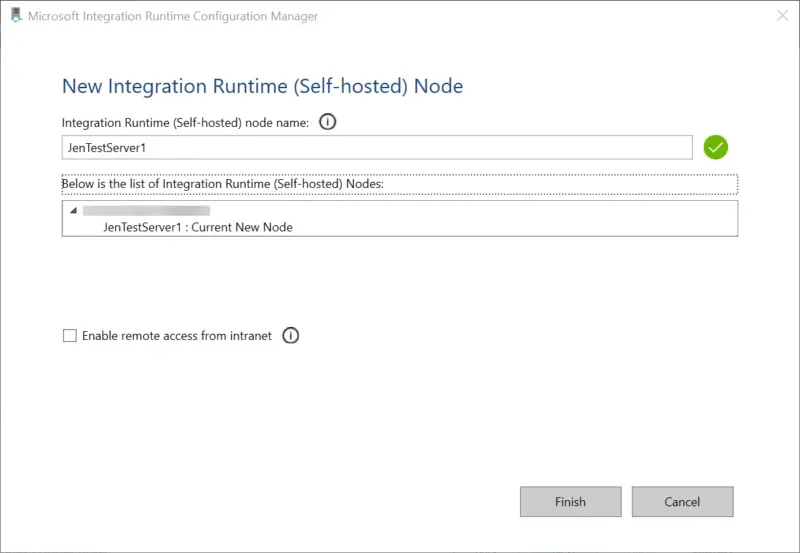Click the Cancel button
The width and height of the screenshot is (800, 553).
683,502
